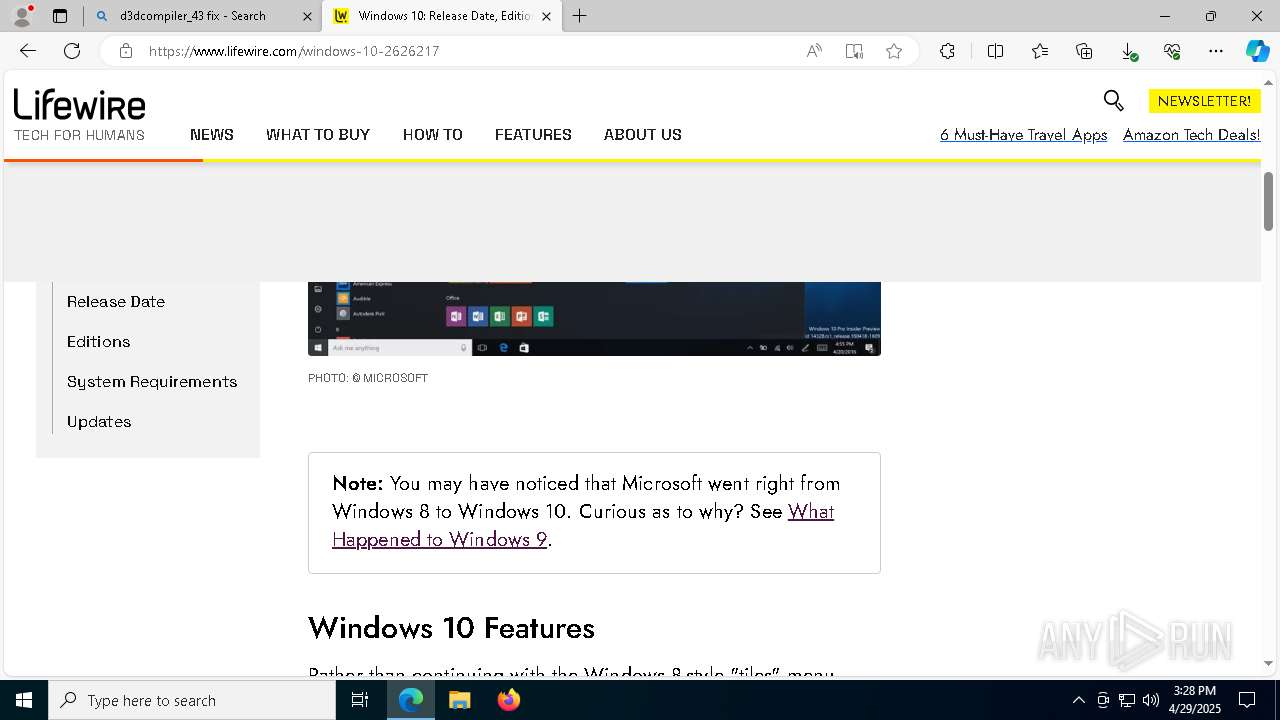Open the ABOUT US menu
This screenshot has height=720, width=1280.
pyautogui.click(x=643, y=134)
